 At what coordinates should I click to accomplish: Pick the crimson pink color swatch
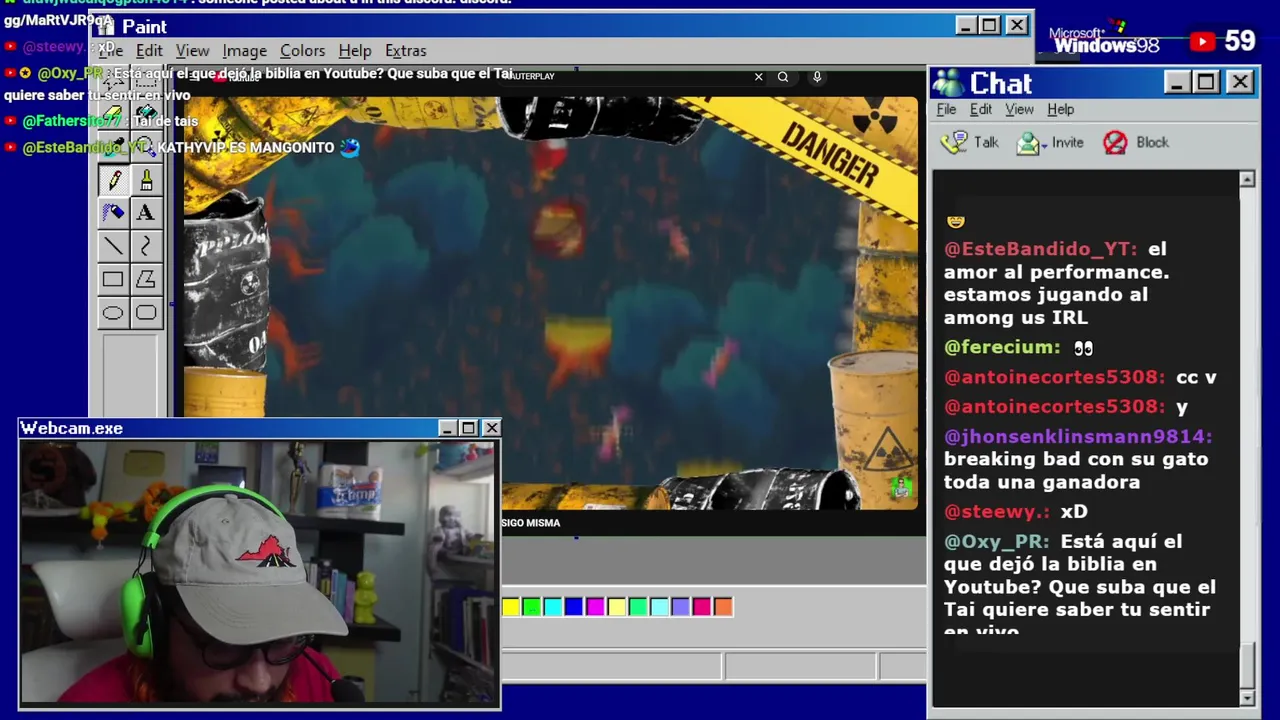click(701, 606)
